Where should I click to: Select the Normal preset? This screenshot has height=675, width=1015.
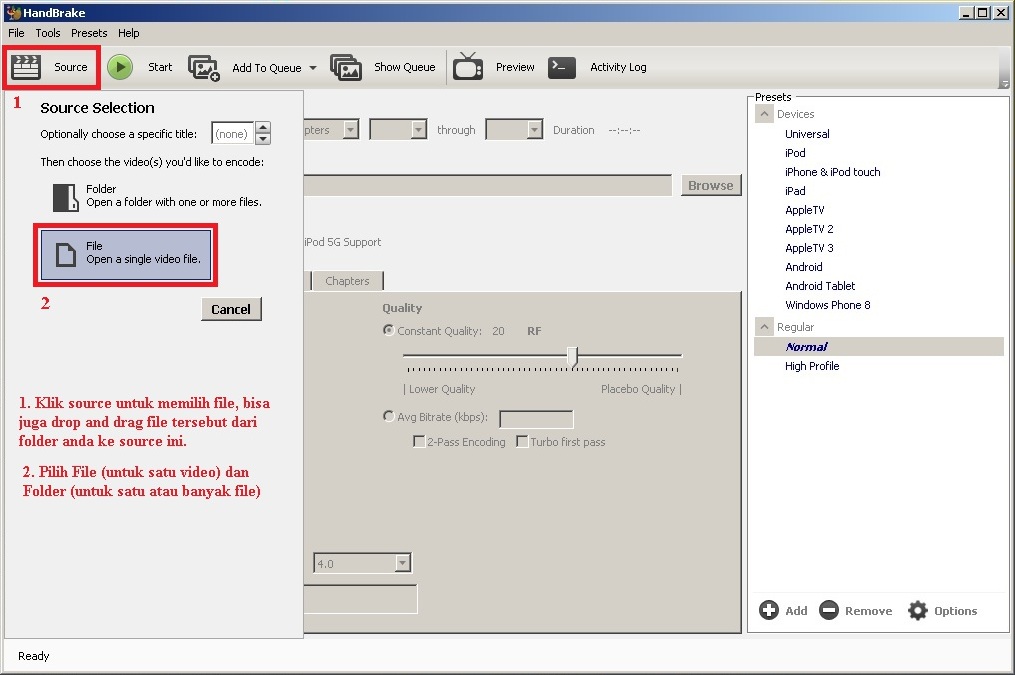click(x=878, y=346)
